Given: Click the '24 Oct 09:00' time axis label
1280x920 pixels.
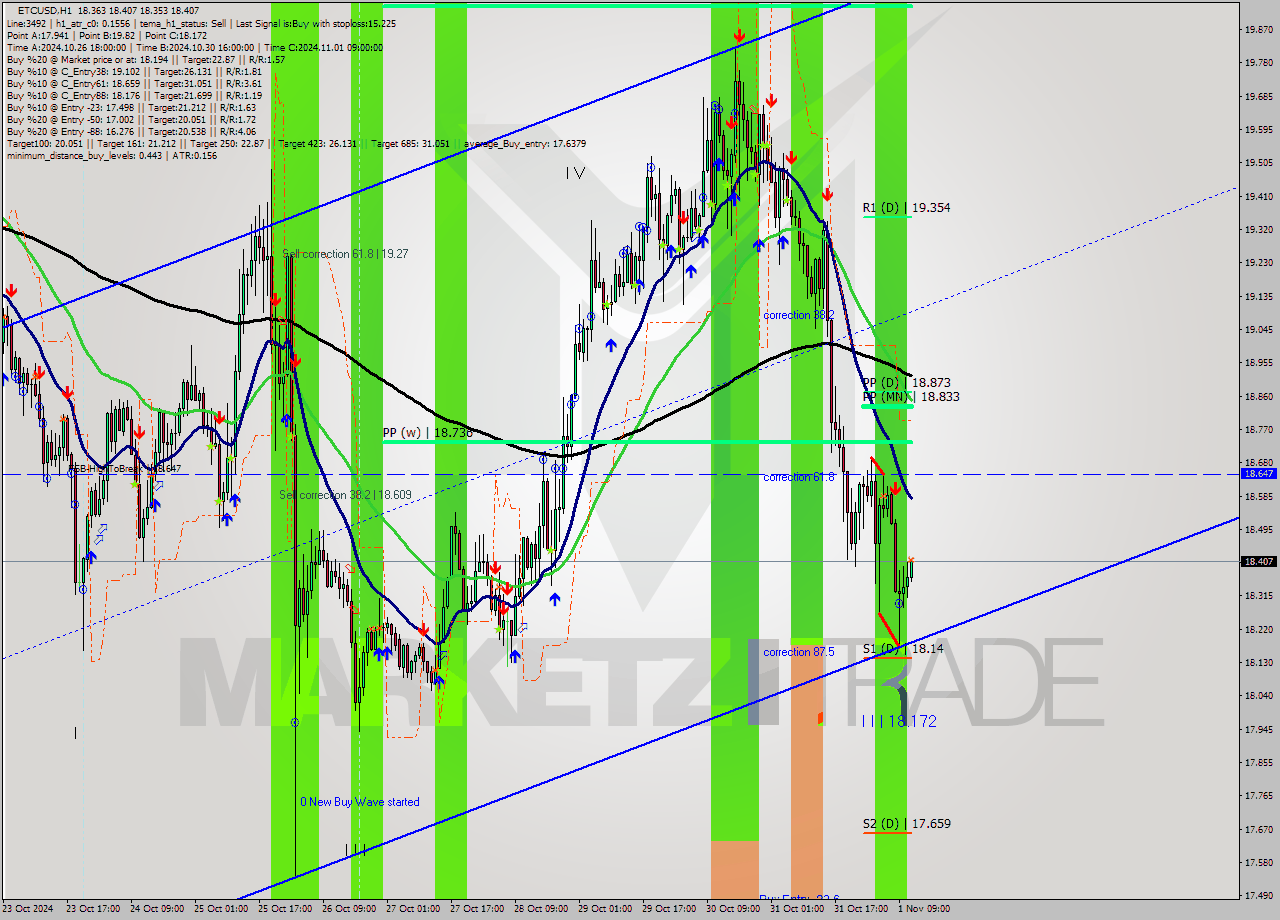Looking at the screenshot, I should 158,909.
